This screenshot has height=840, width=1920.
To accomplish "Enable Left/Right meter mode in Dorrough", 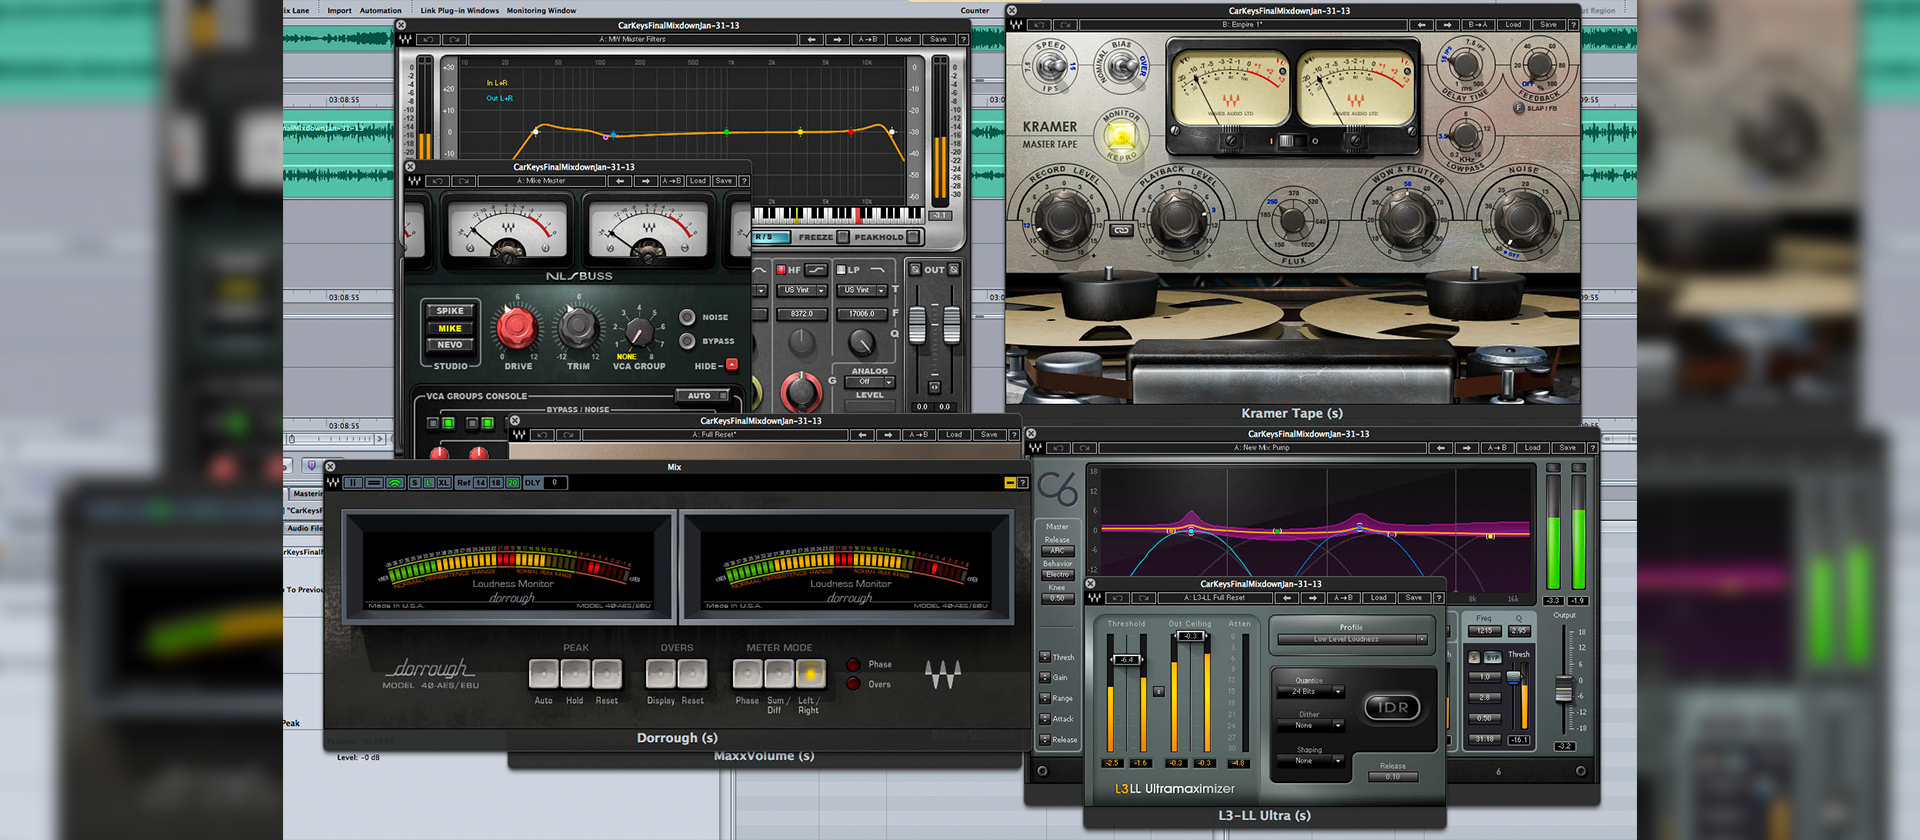I will [x=811, y=674].
